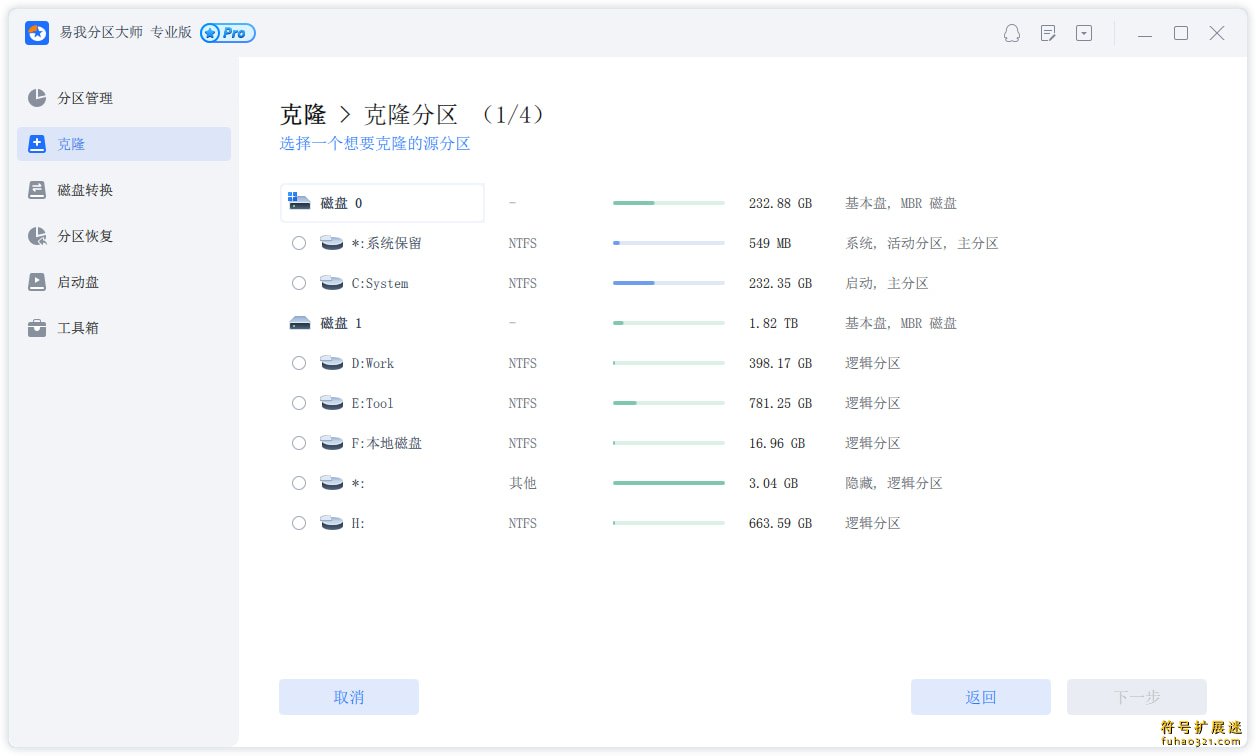1256x756 pixels.
Task: Click the 克隆 sidebar icon
Action: point(37,144)
